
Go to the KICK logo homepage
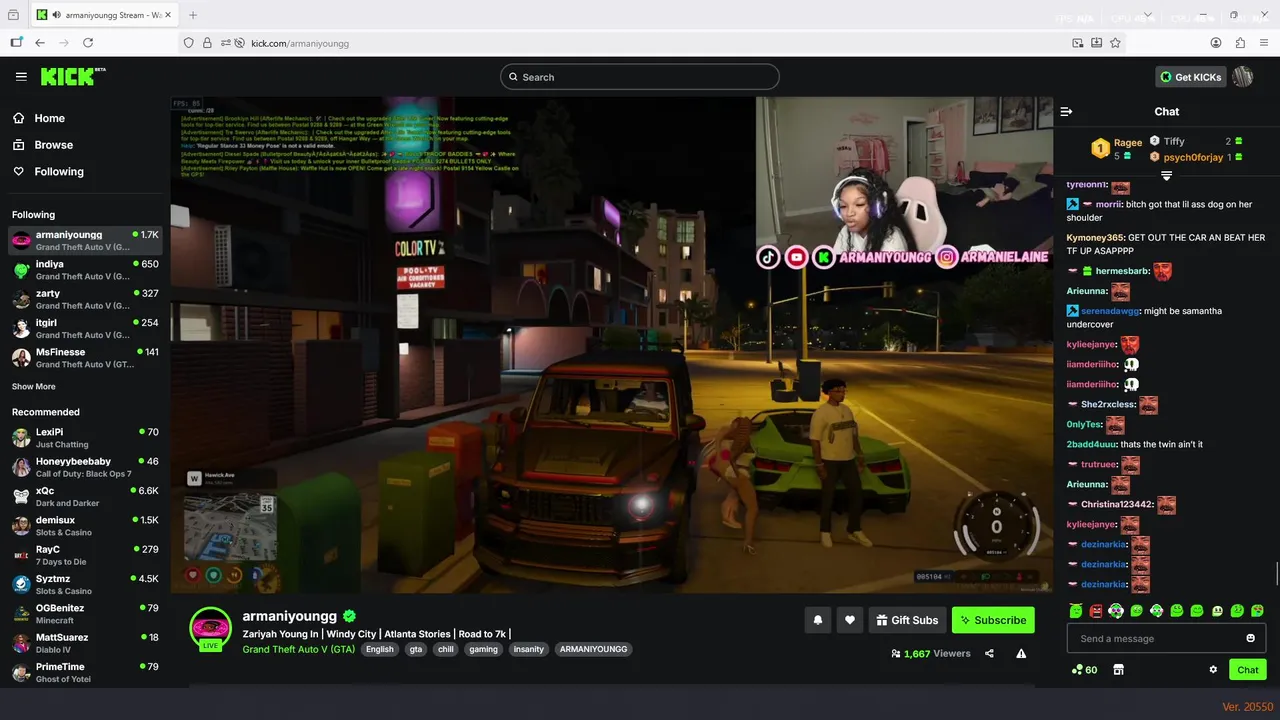72,77
